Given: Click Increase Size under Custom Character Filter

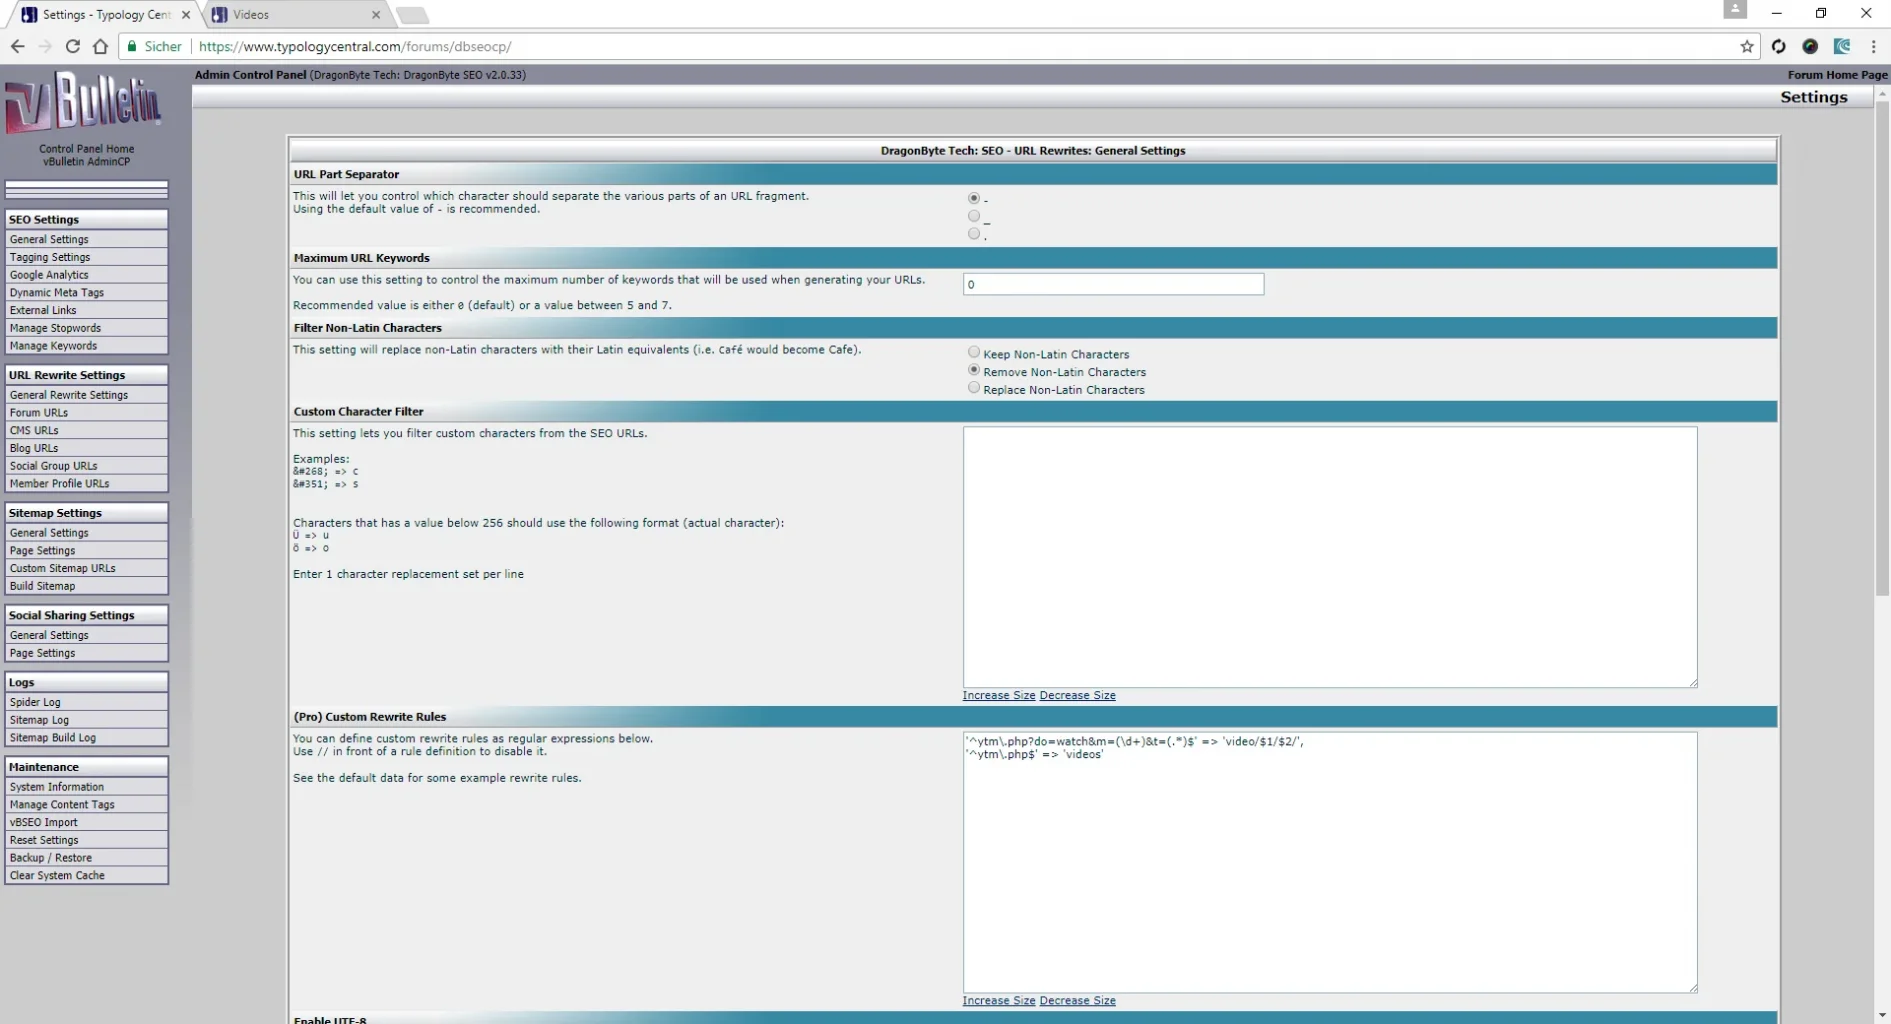Looking at the screenshot, I should [x=998, y=695].
